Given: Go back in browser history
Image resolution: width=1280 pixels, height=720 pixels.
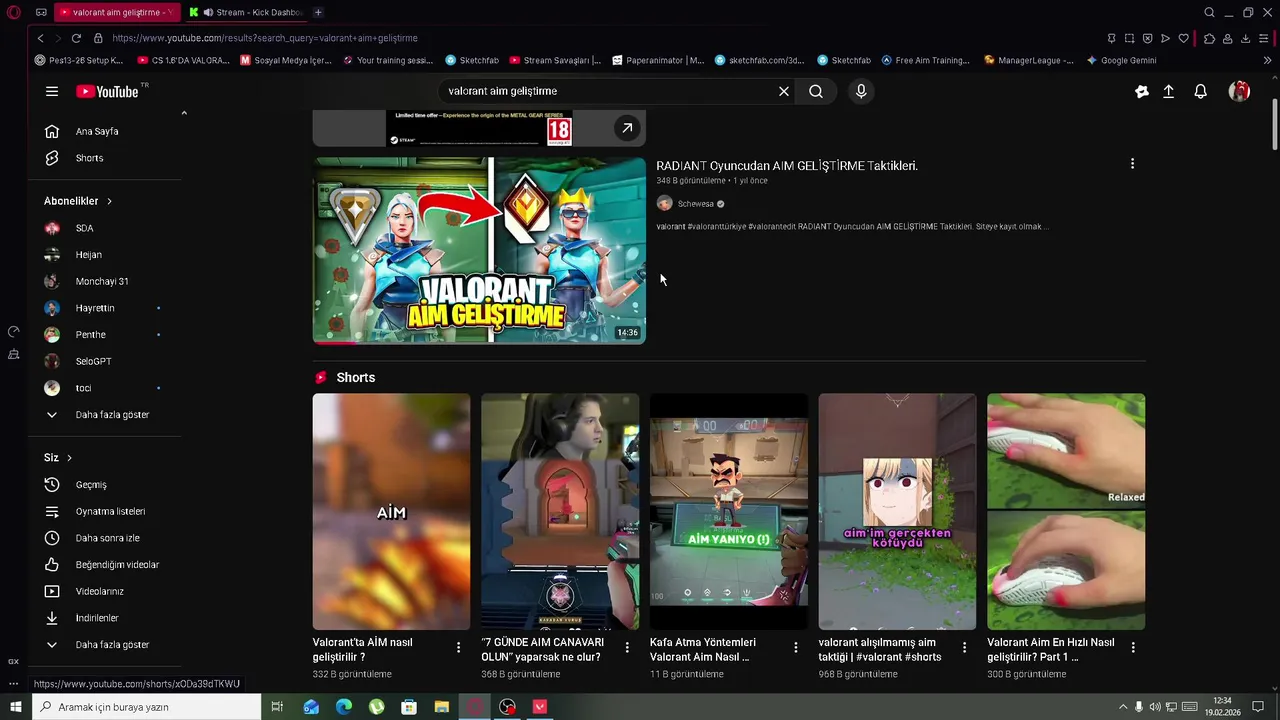Looking at the screenshot, I should [x=40, y=38].
